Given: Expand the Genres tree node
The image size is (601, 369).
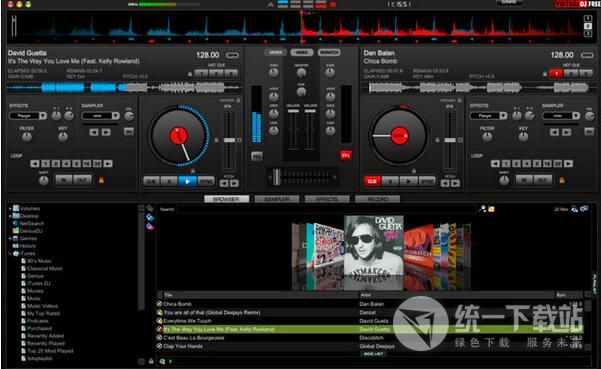Looking at the screenshot, I should pos(10,238).
